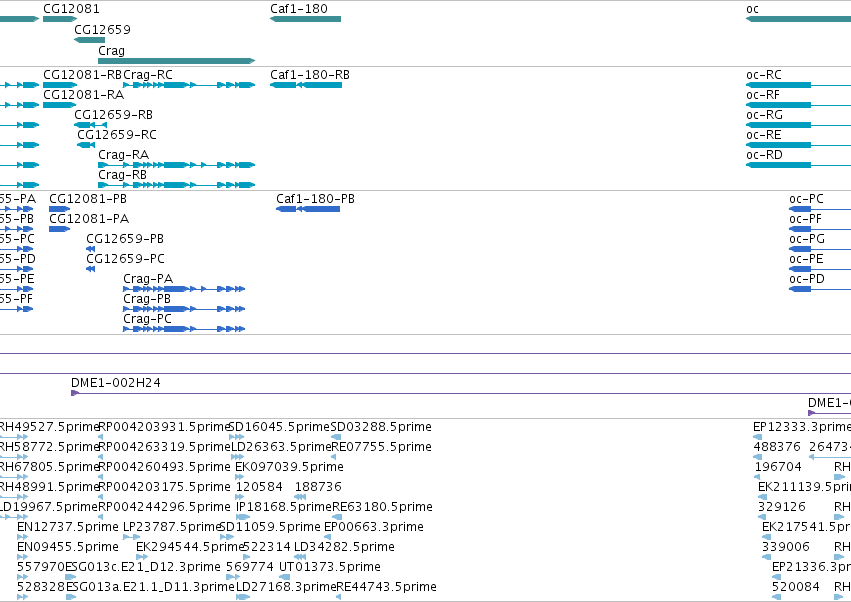The width and height of the screenshot is (851, 602).
Task: Select protein CG12659-PB
Action: tap(91, 249)
